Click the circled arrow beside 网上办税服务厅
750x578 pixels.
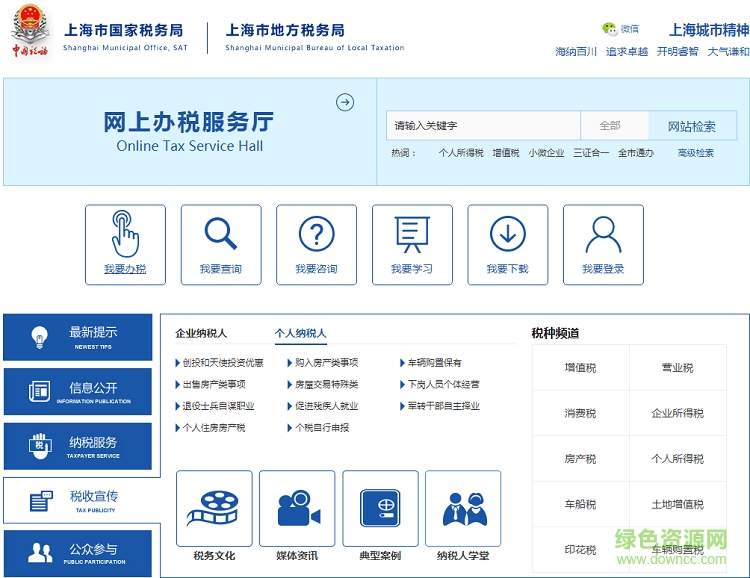pyautogui.click(x=345, y=102)
